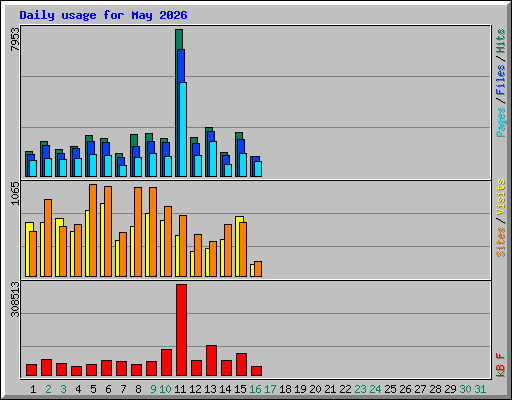512x400 pixels.
Task: Click the day 15 label on x-axis
Action: [240, 389]
